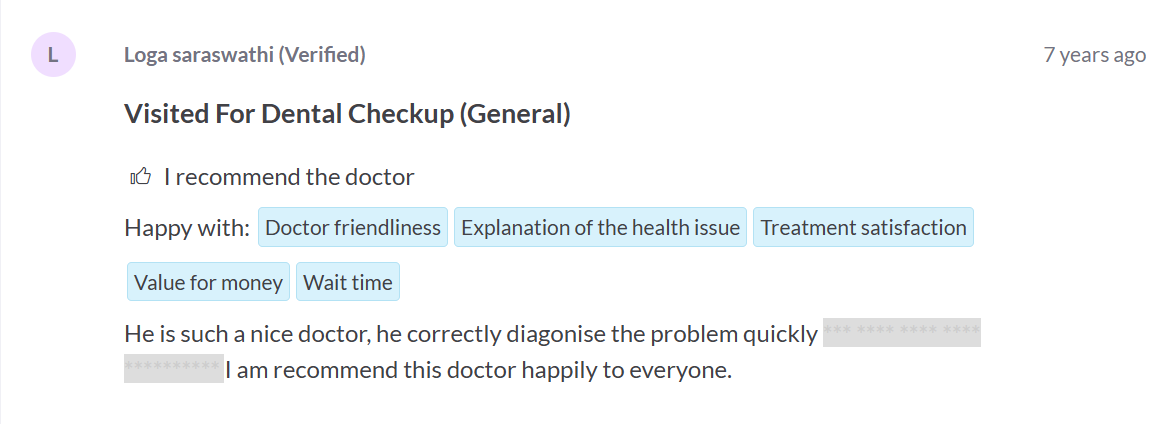The image size is (1168, 424).
Task: Choose the "Value for money" tag
Action: click(x=208, y=282)
